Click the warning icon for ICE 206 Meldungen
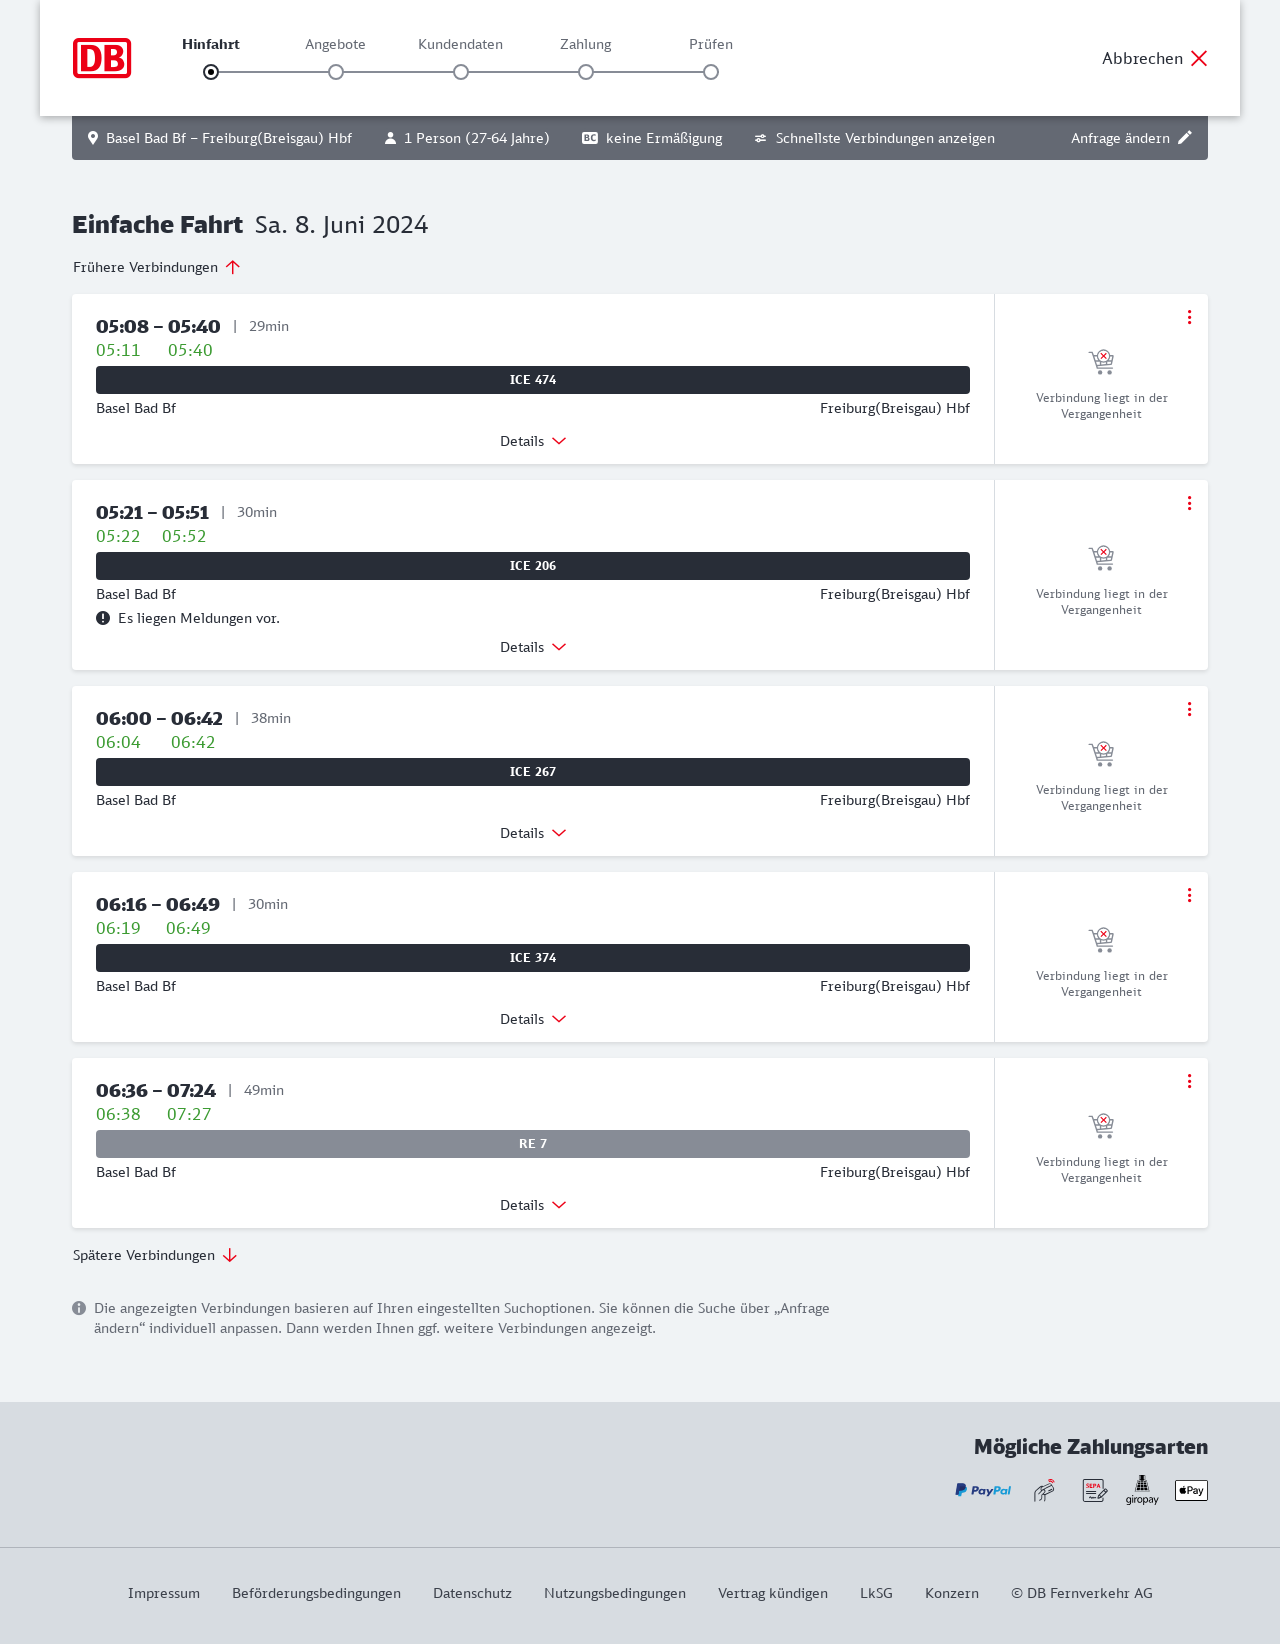 coord(103,618)
